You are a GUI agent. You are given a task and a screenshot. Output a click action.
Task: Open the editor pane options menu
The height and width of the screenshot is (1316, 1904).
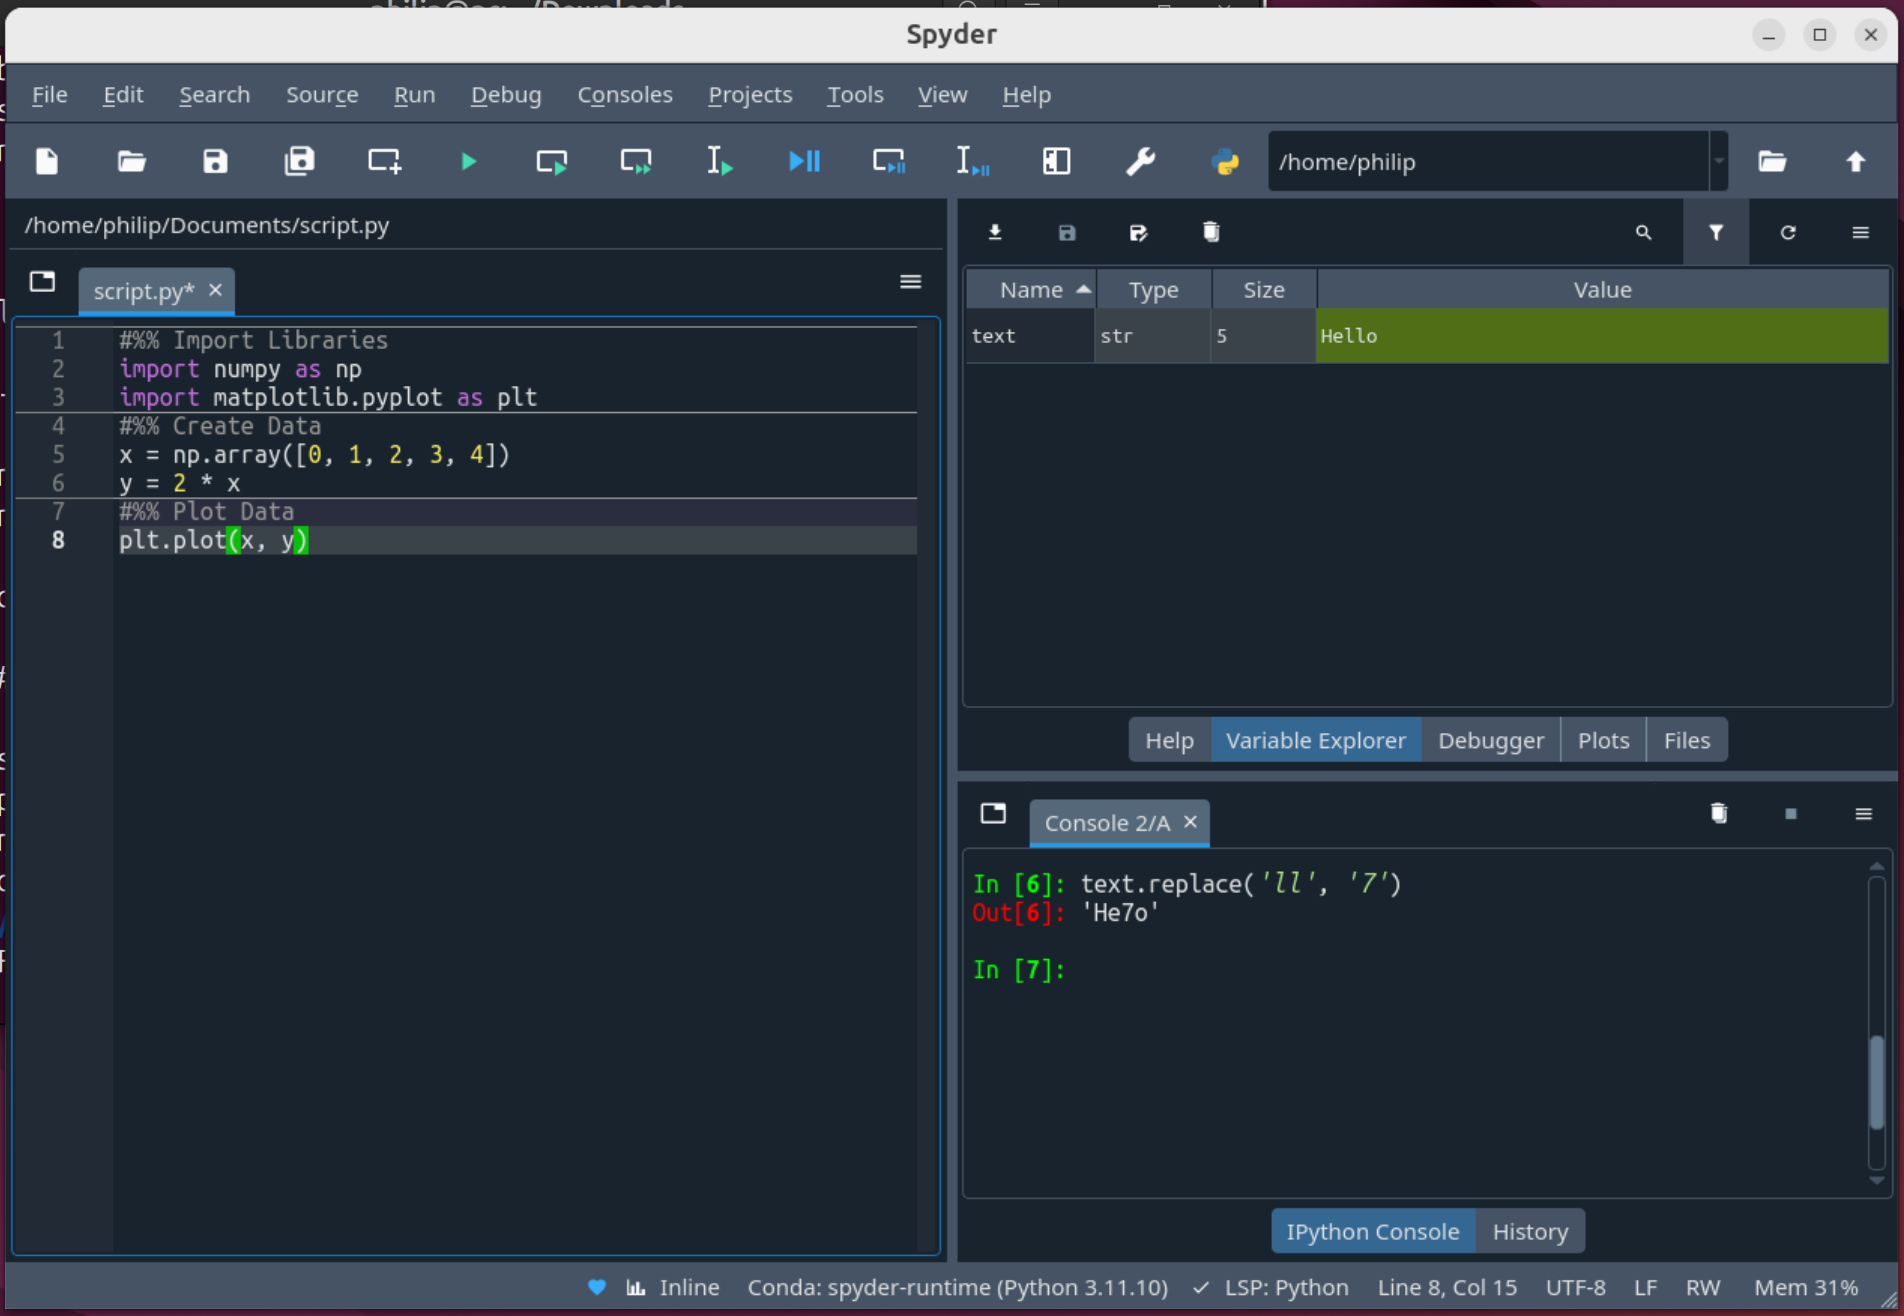(910, 282)
